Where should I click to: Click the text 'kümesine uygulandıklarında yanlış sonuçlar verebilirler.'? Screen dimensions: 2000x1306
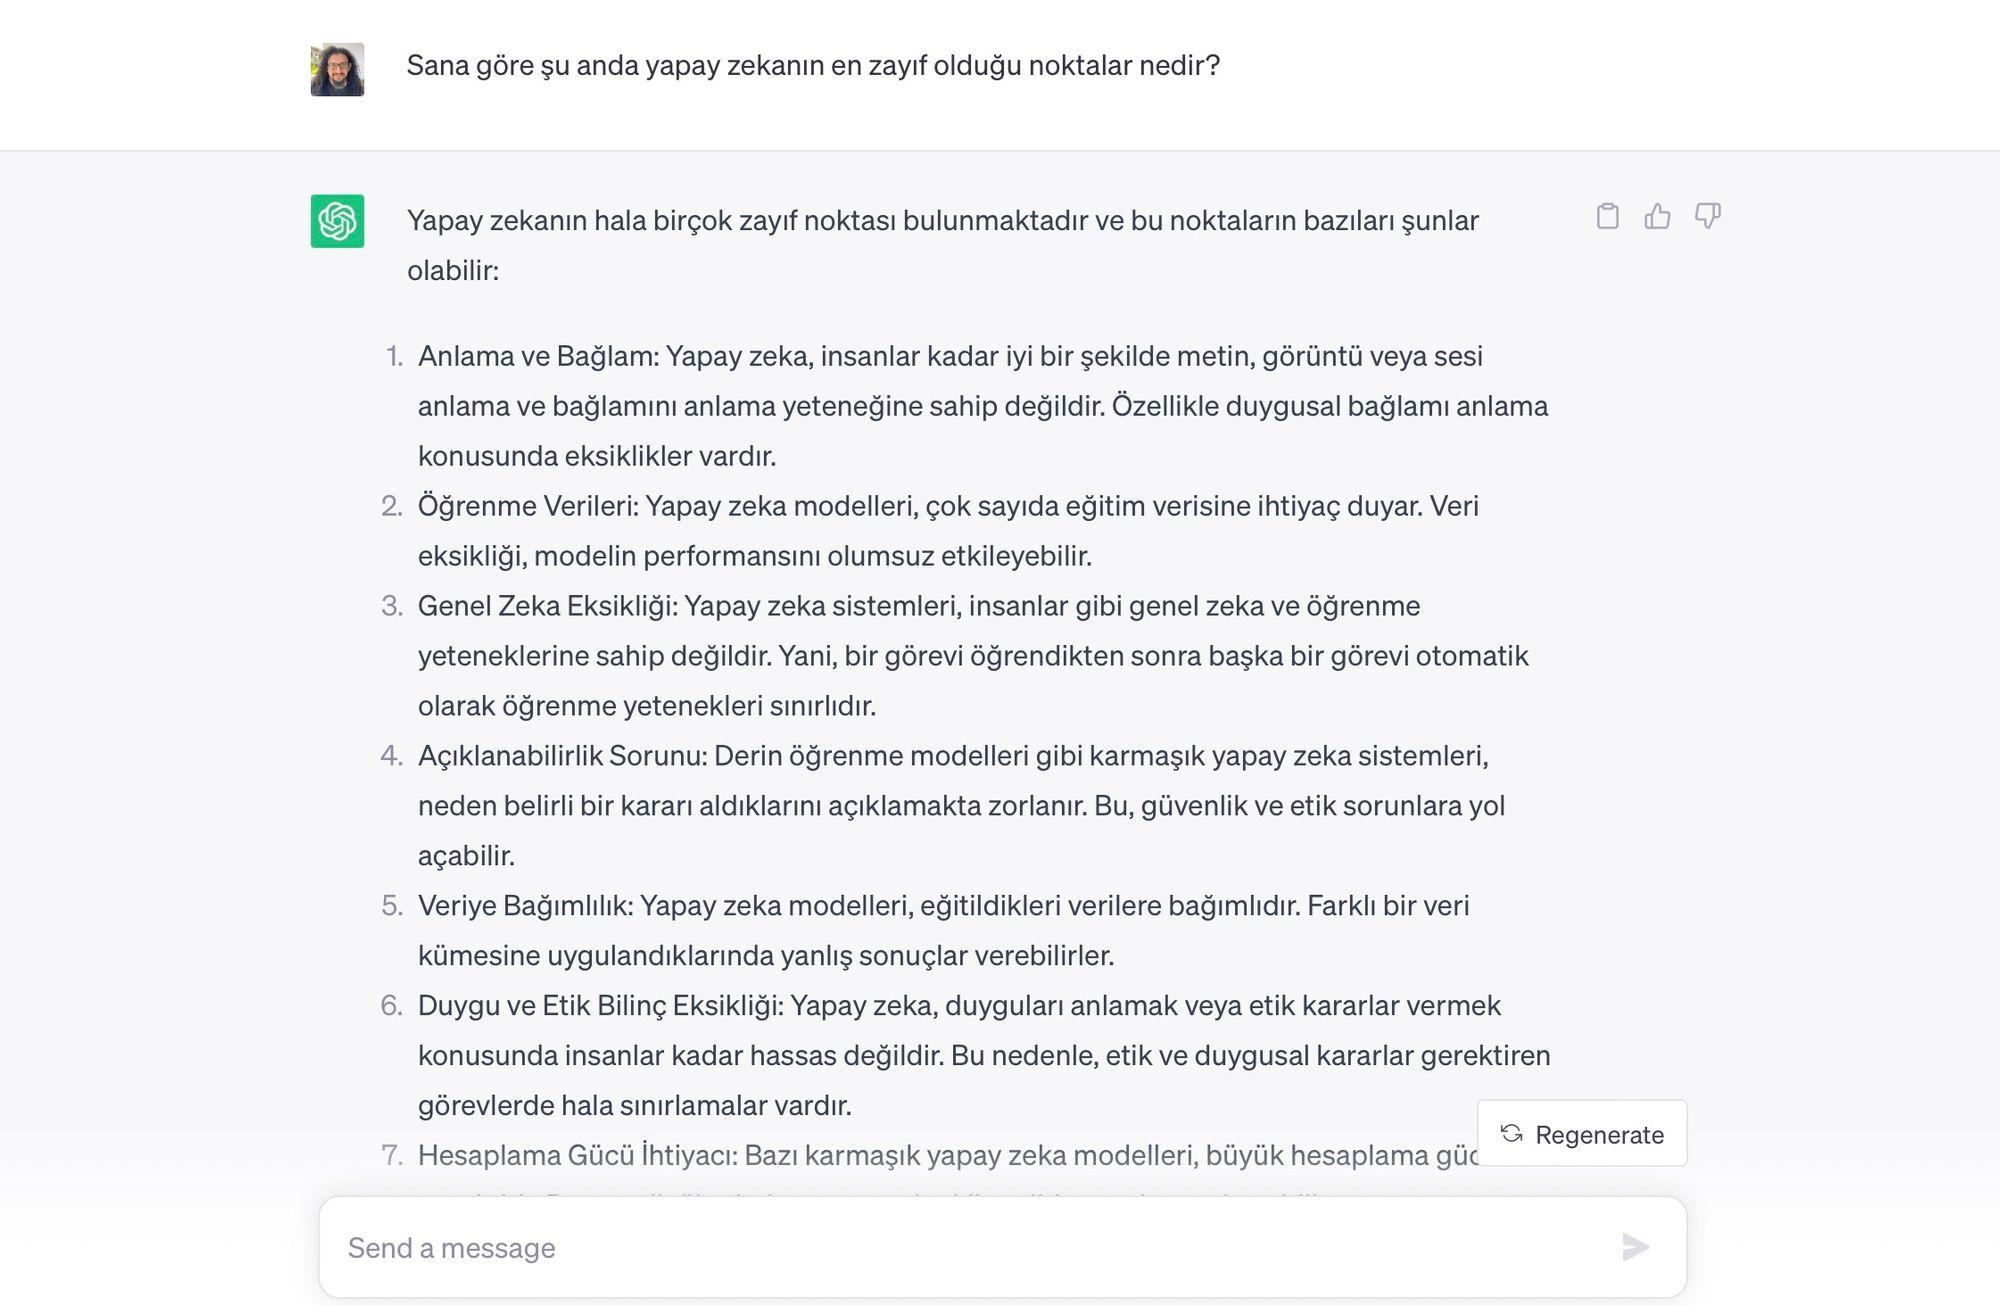point(766,956)
